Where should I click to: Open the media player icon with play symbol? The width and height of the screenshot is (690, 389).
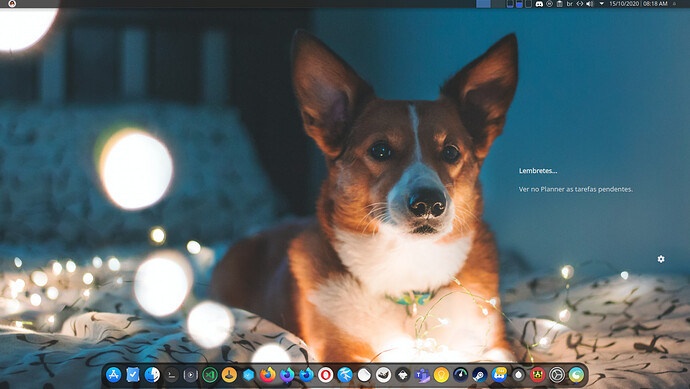(191, 374)
